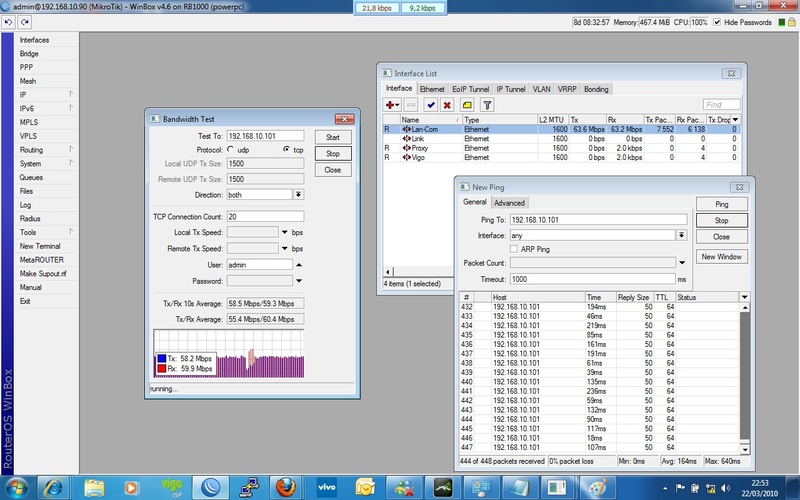Expand the Local Tx Speed dropdown arrow
This screenshot has width=800, height=500.
coord(285,232)
